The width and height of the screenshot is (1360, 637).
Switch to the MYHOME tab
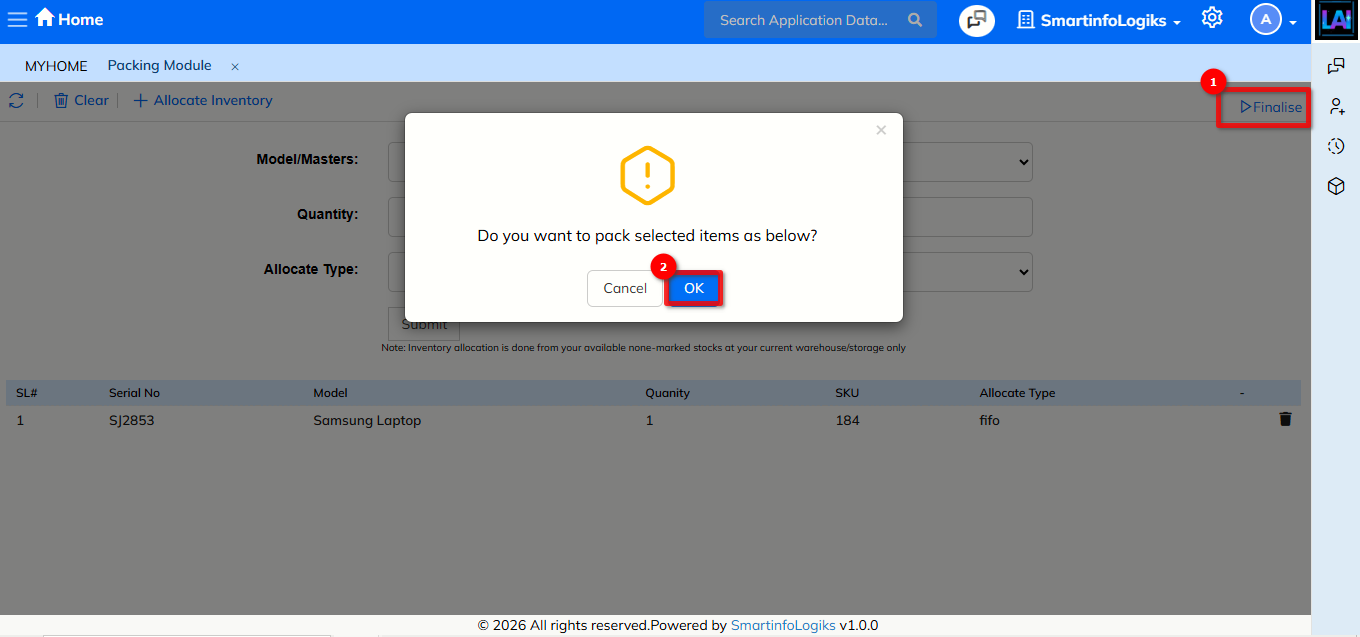(x=56, y=66)
